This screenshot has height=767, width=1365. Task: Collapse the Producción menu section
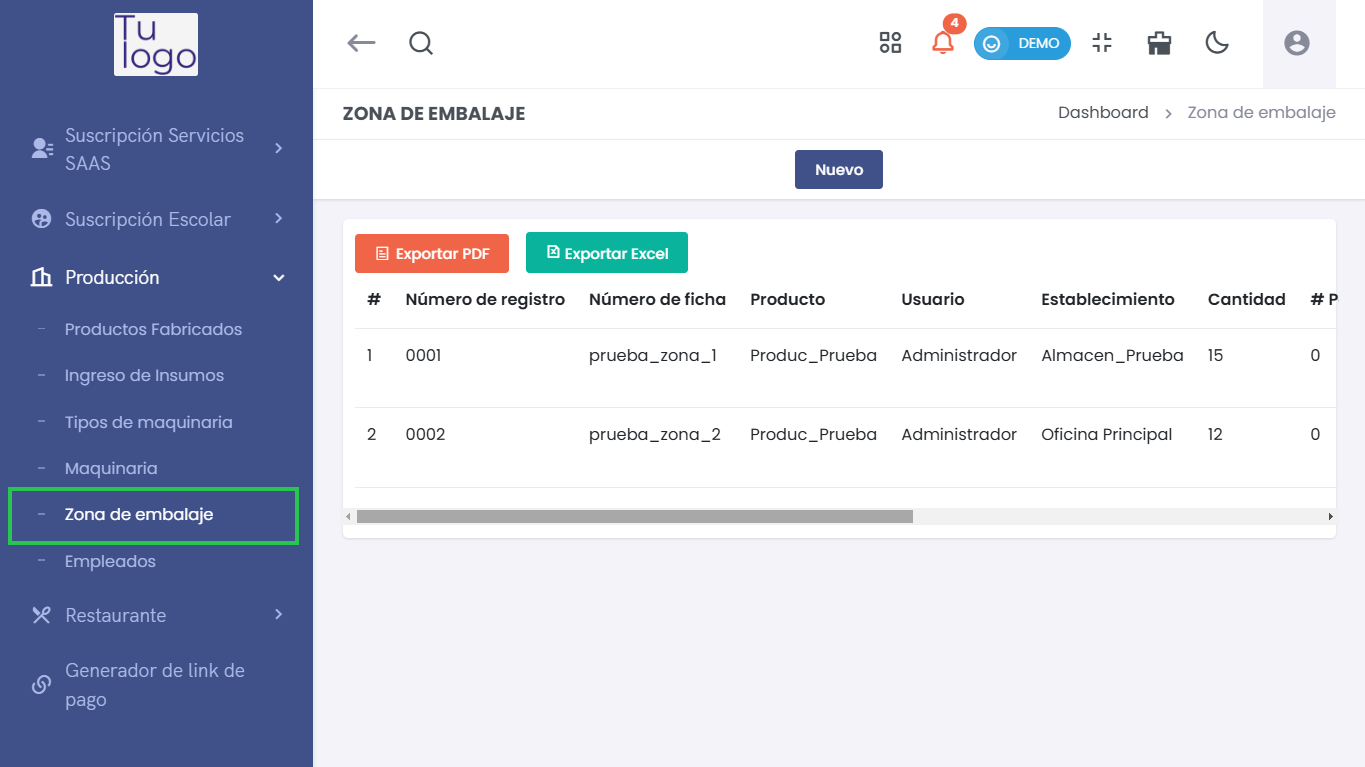[156, 277]
